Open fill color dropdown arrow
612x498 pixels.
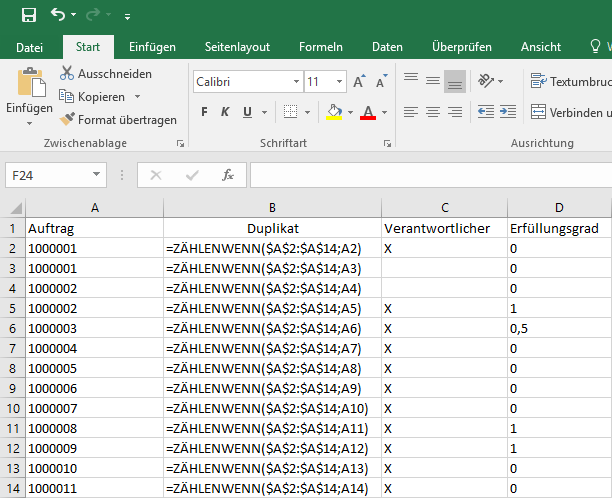(x=350, y=112)
